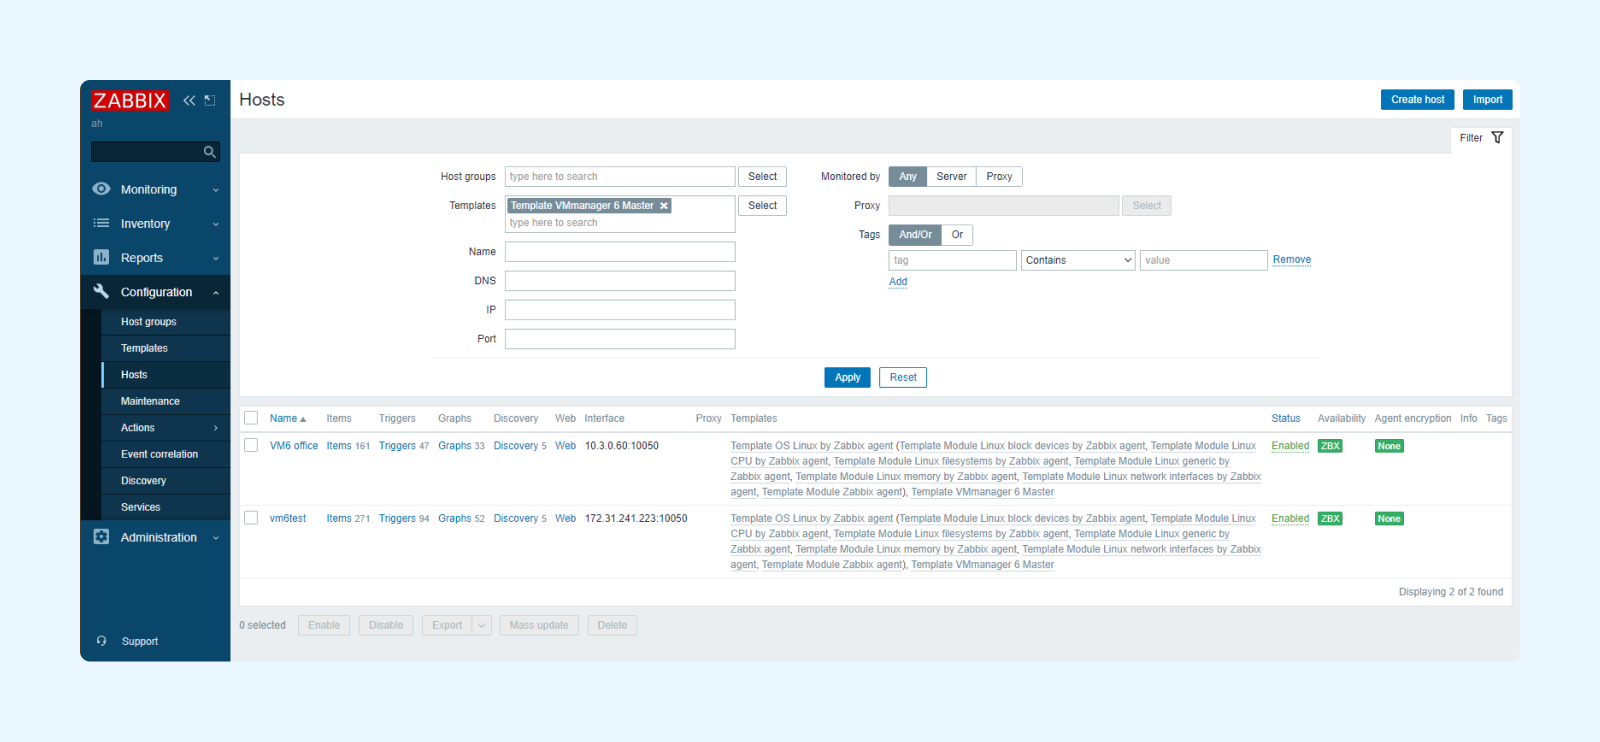The image size is (1600, 742).
Task: Click the sidebar hide icon
Action: click(210, 100)
